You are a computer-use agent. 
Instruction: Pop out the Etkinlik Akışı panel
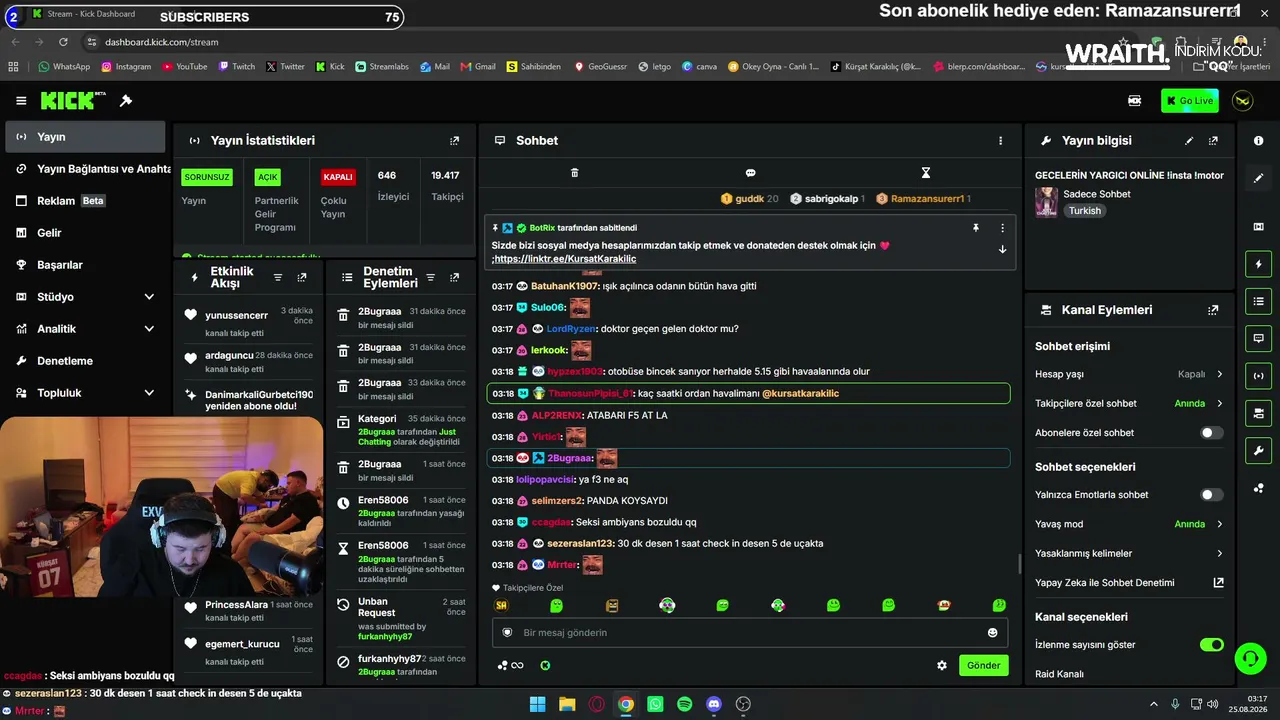pos(302,277)
